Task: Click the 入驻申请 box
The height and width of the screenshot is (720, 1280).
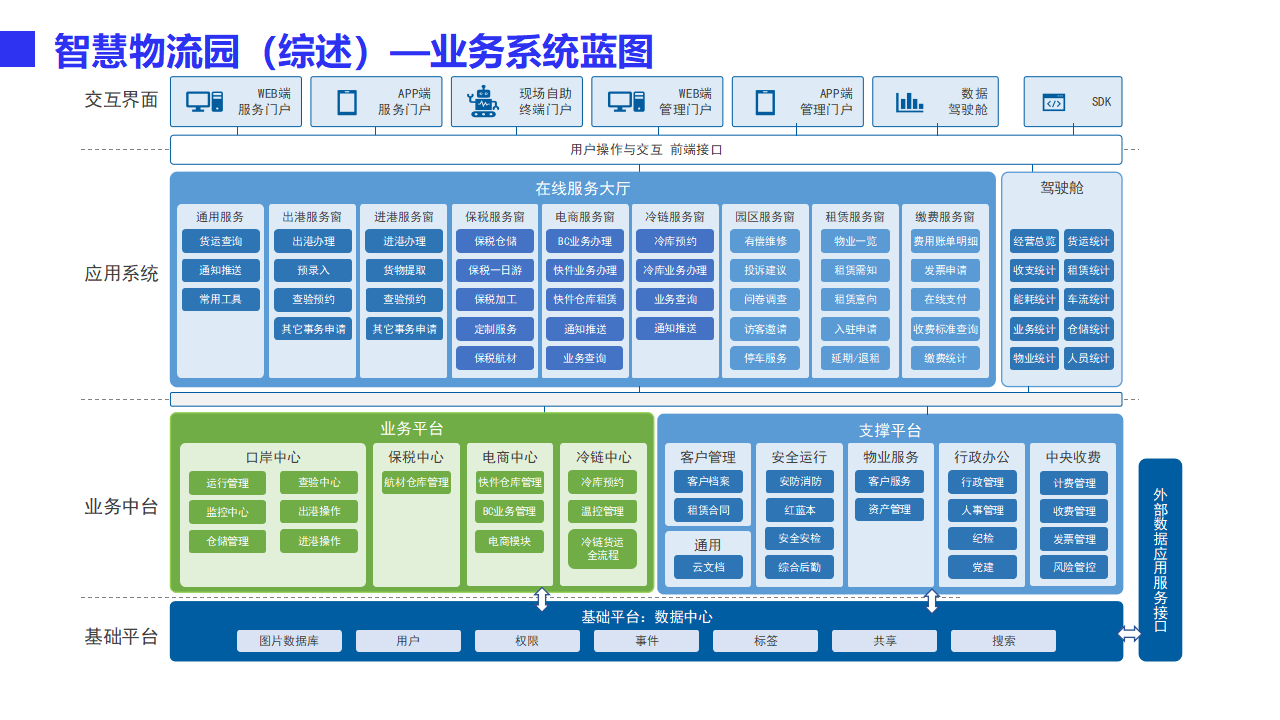Action: coord(855,329)
